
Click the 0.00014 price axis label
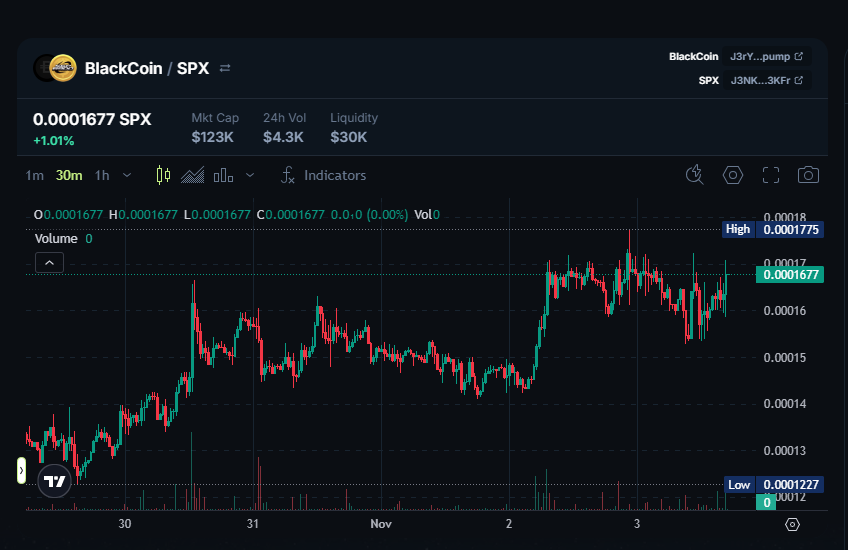(x=785, y=404)
